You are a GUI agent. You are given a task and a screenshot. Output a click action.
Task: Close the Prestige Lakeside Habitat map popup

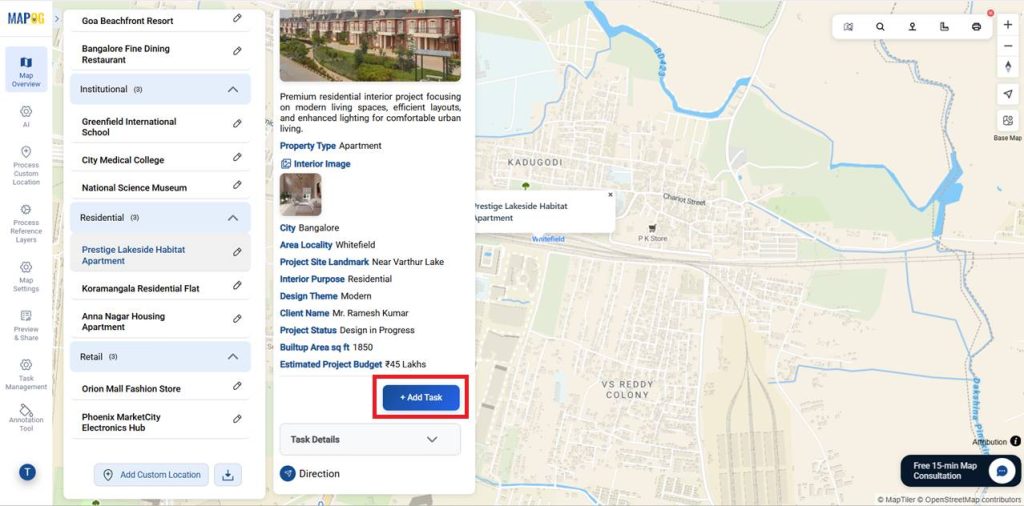(x=610, y=195)
